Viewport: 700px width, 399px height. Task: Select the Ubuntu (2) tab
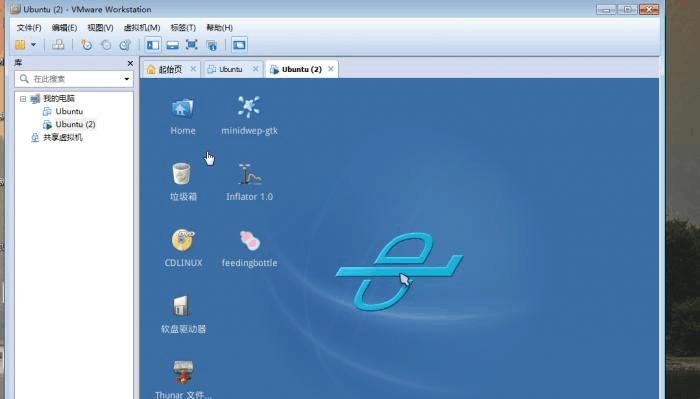(301, 69)
